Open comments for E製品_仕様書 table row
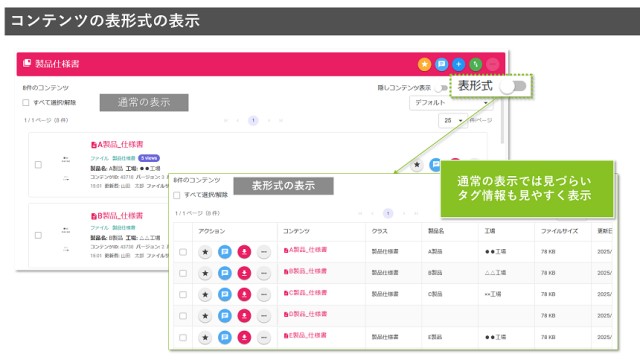This screenshot has width=640, height=360. tap(224, 338)
